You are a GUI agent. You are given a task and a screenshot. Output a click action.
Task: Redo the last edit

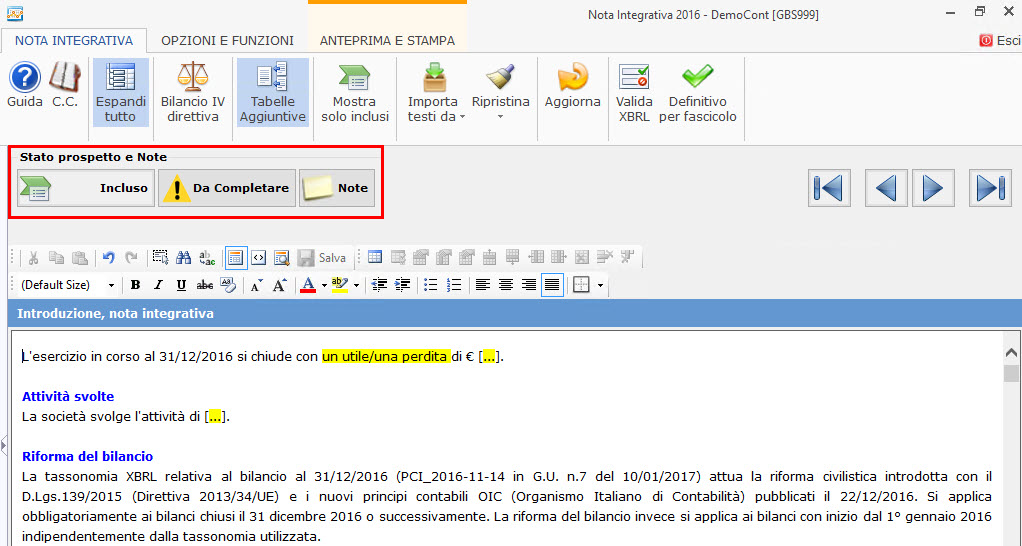(x=132, y=257)
